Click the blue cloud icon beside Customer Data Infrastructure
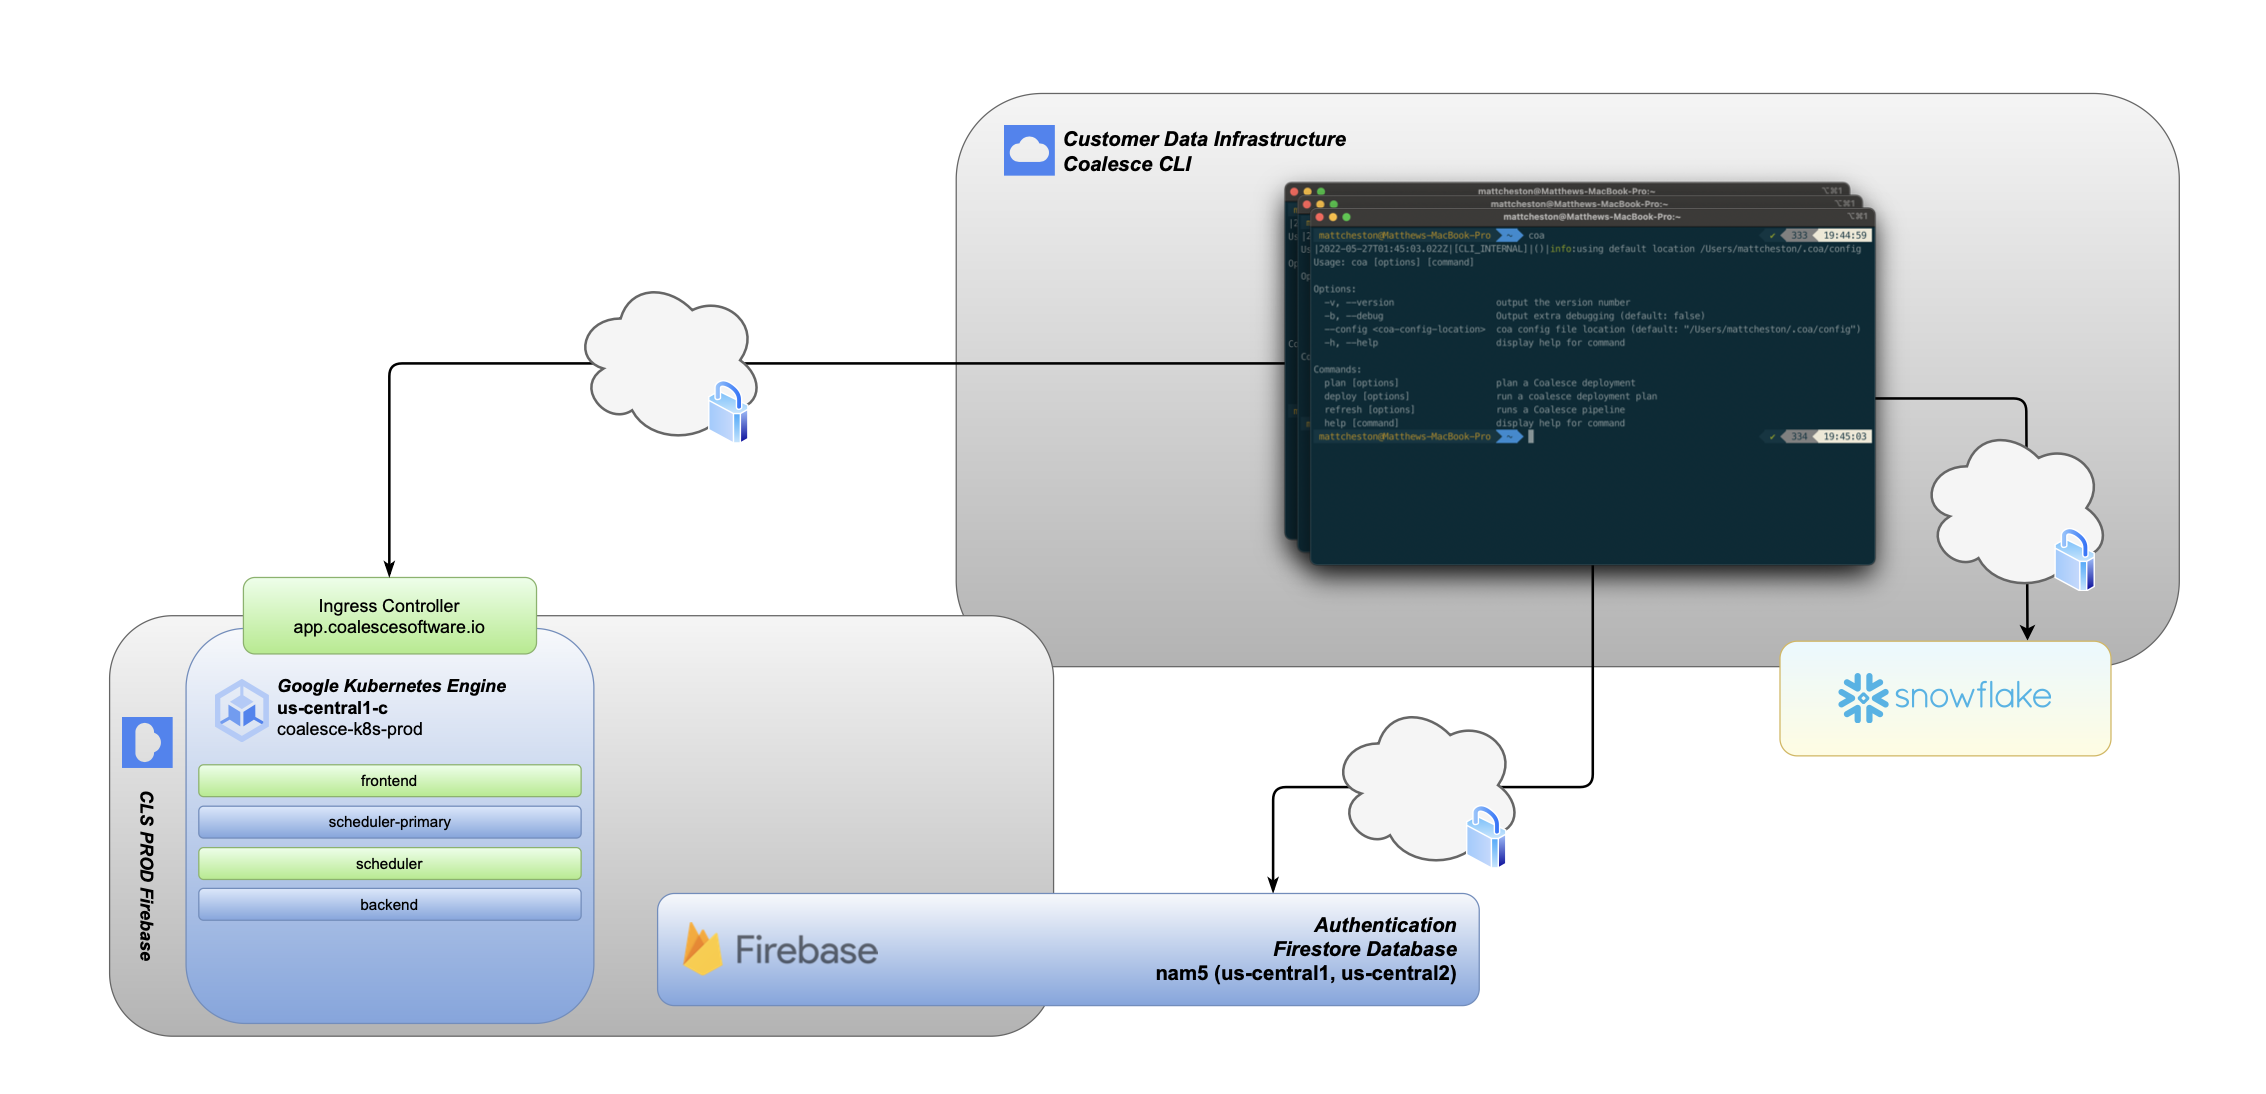This screenshot has height=1094, width=2266. click(x=1029, y=150)
